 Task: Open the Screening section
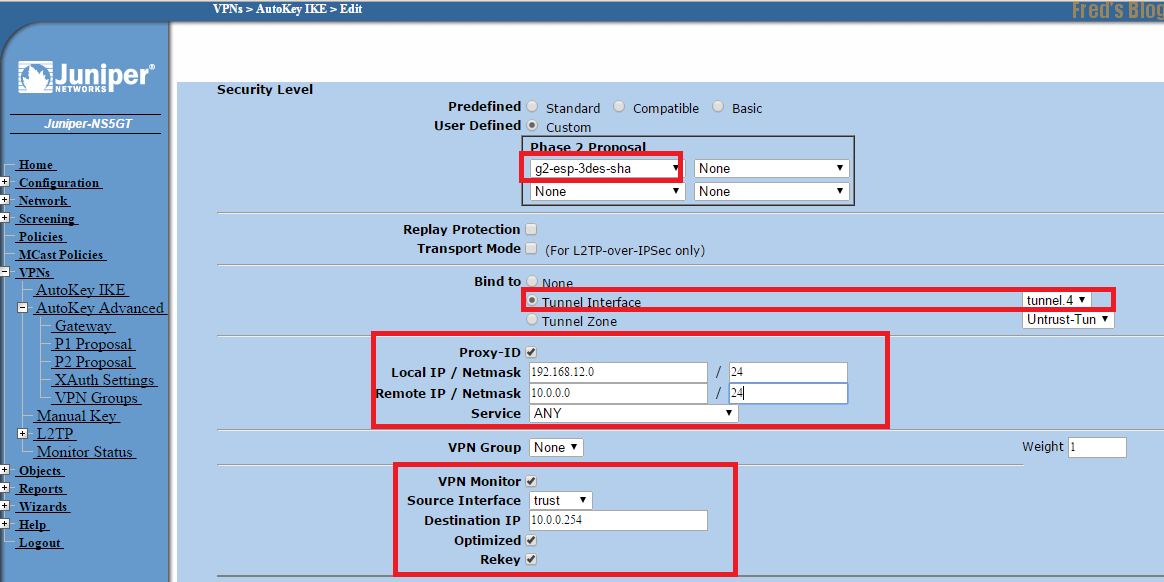(47, 219)
